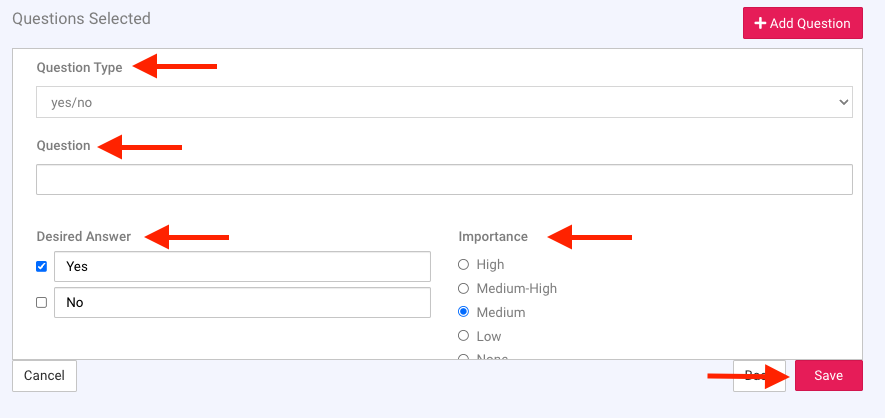Focus the Question text input field
This screenshot has width=885, height=418.
[x=443, y=180]
